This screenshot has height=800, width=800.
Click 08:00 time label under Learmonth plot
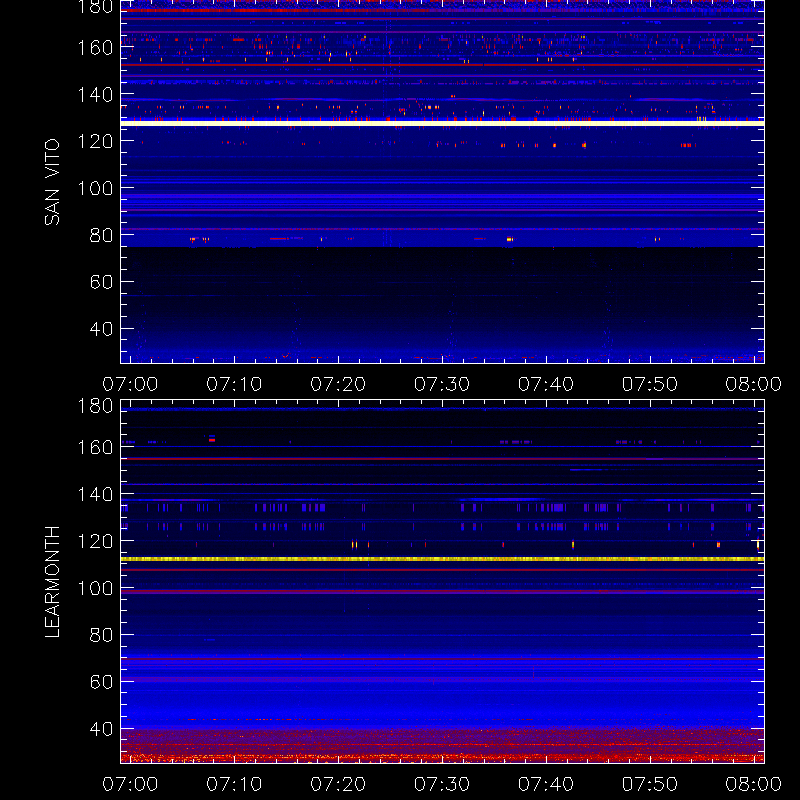(x=754, y=784)
